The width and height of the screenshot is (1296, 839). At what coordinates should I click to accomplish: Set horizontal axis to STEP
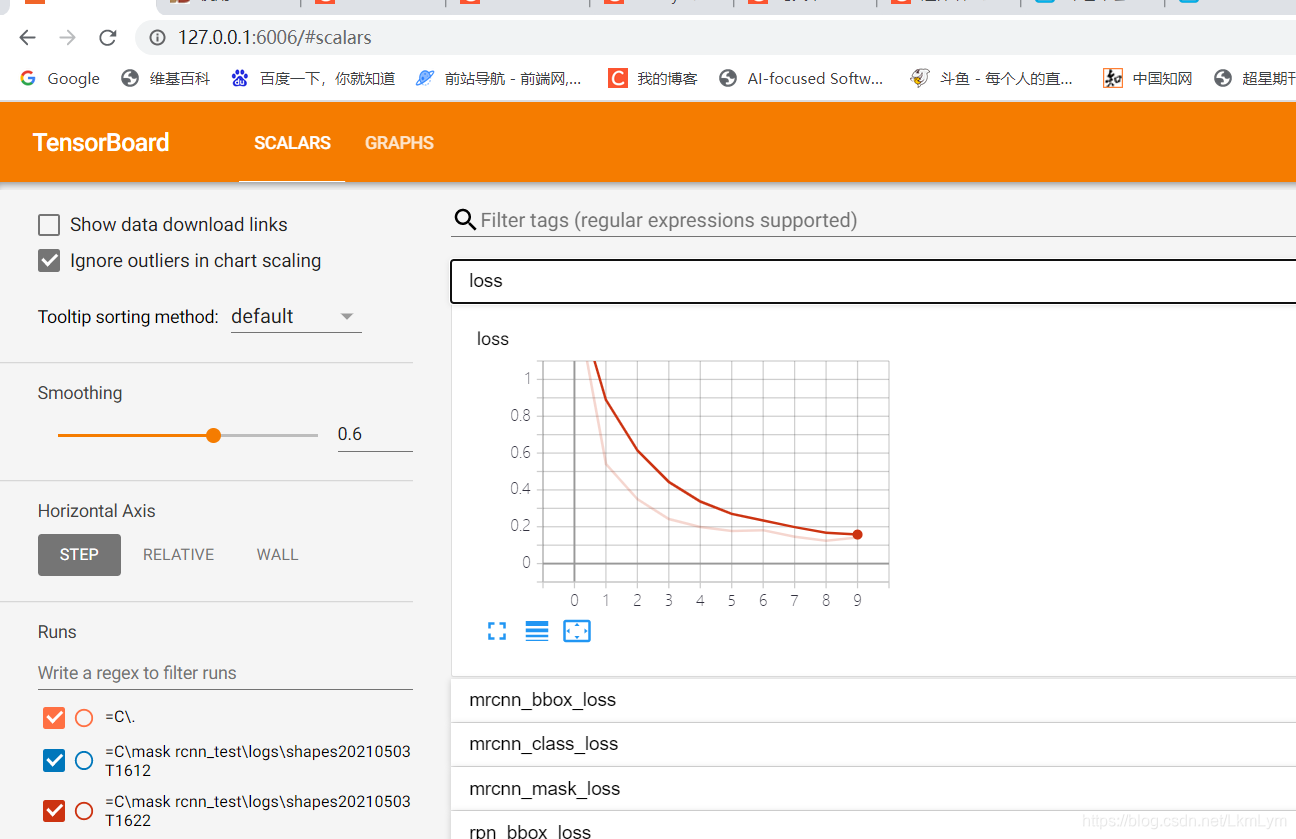tap(79, 555)
